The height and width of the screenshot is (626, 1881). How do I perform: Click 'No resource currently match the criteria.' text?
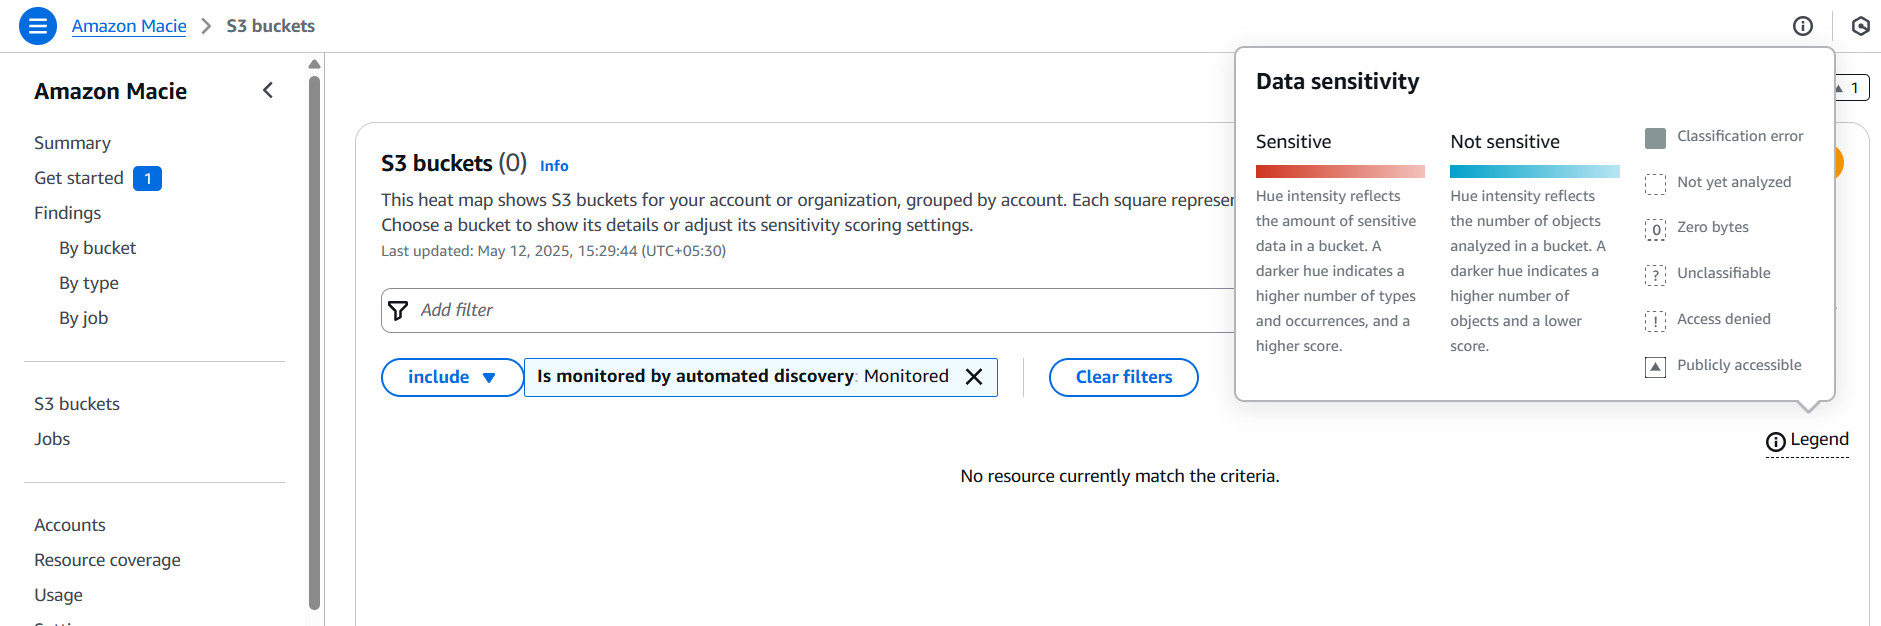click(x=1119, y=476)
